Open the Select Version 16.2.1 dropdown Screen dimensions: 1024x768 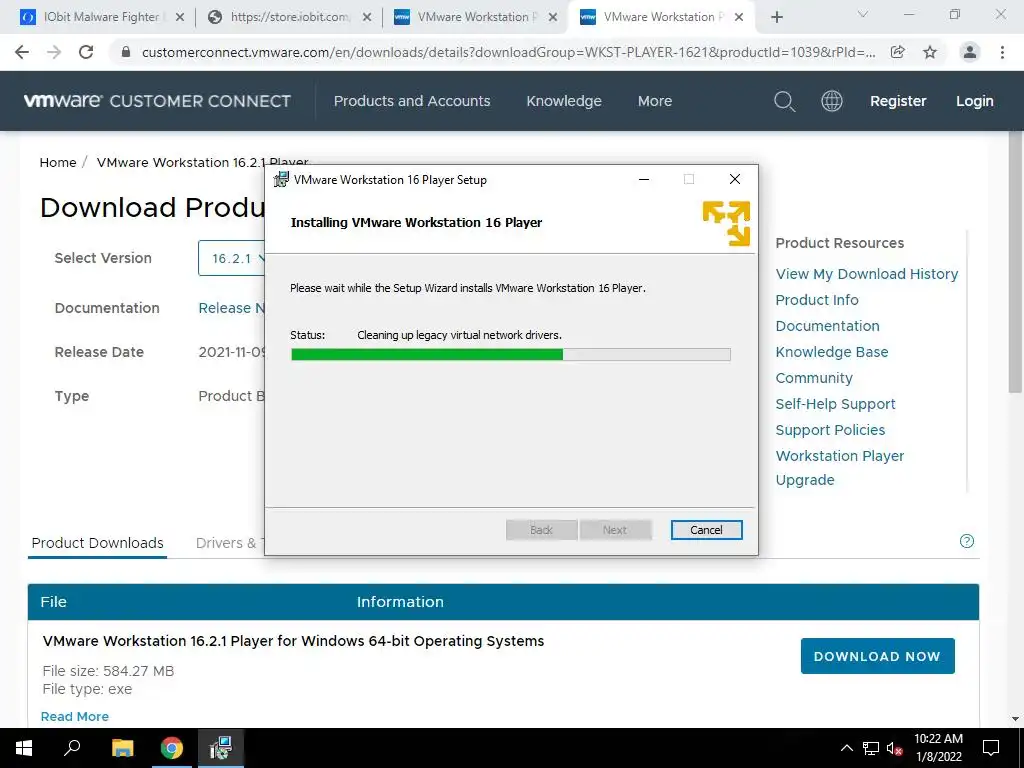[232, 258]
